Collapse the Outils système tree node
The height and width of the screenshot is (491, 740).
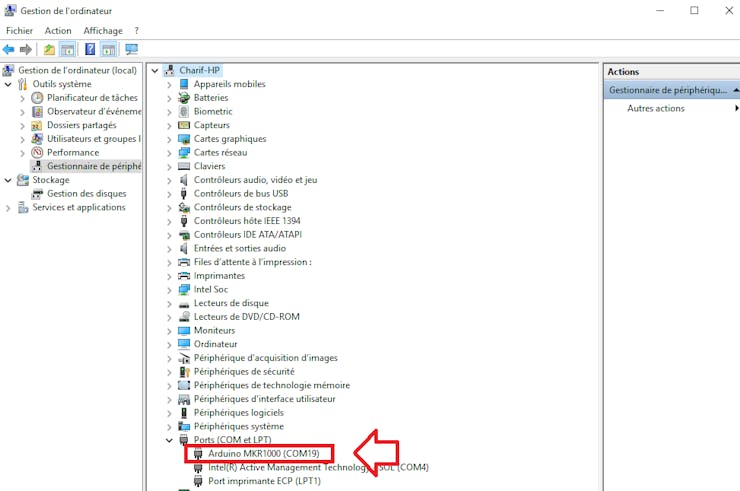(8, 85)
